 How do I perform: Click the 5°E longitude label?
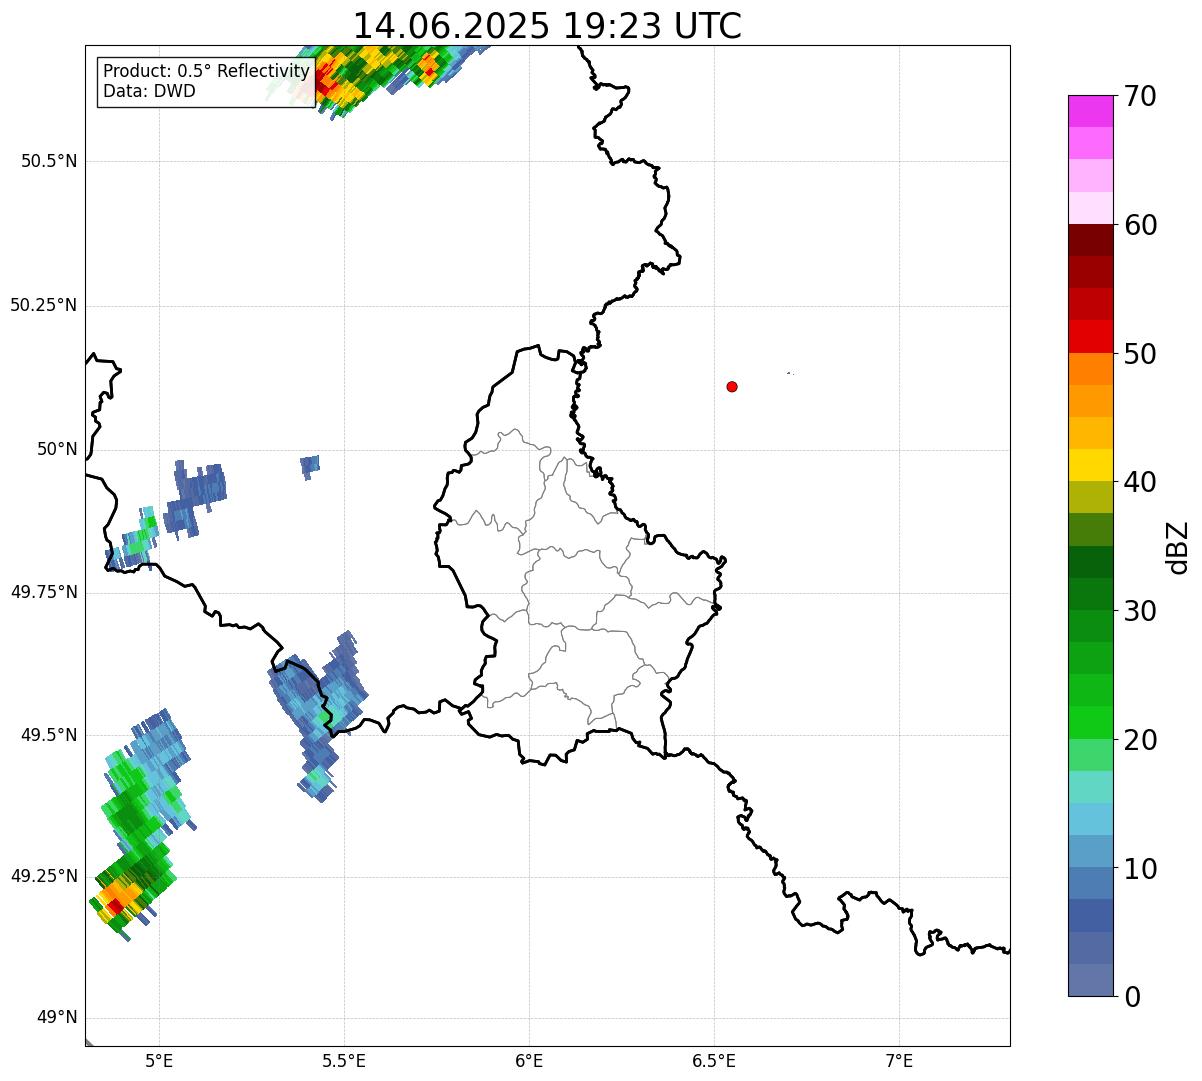tap(159, 1061)
